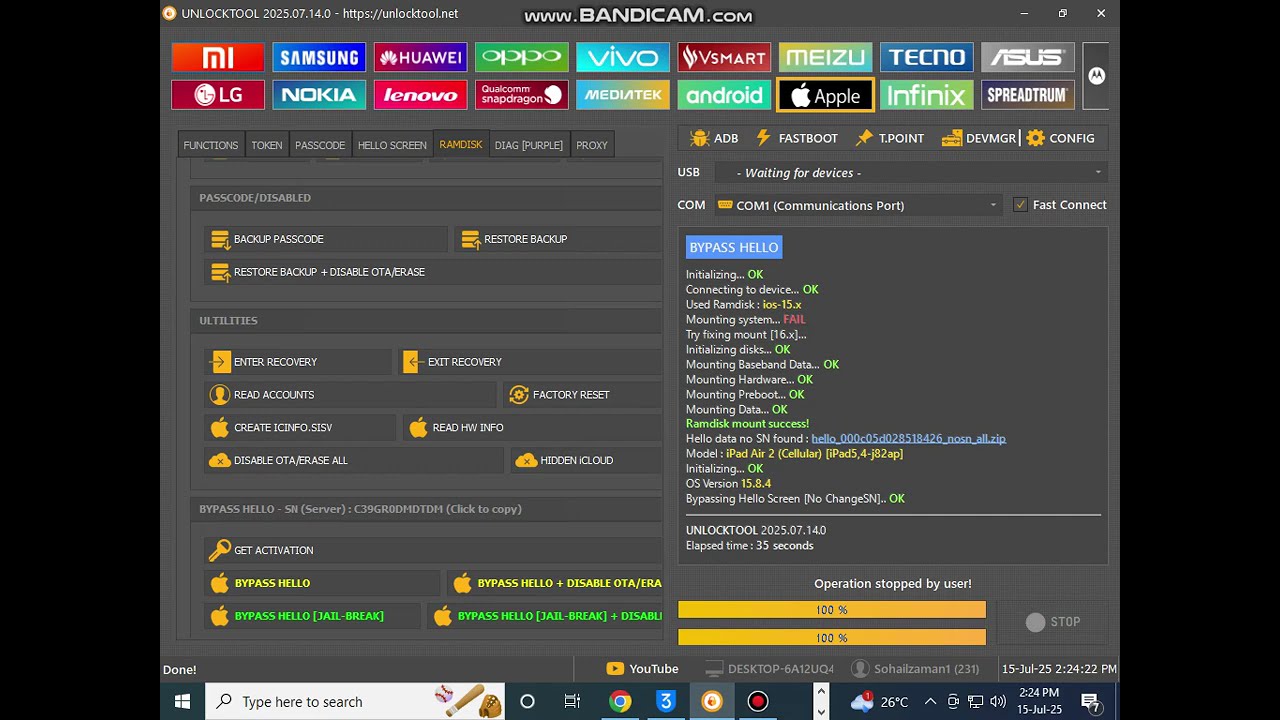The image size is (1280, 720).
Task: Click the STOP button
Action: (1053, 622)
